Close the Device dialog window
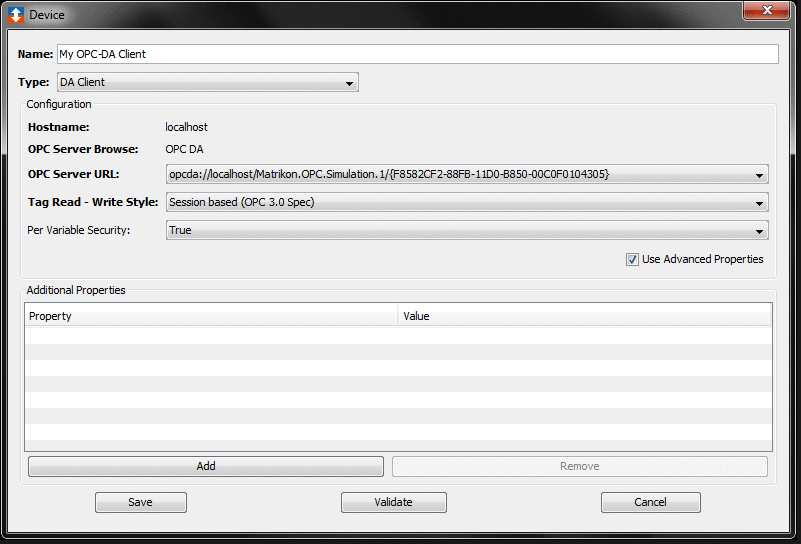801x544 pixels. click(767, 10)
